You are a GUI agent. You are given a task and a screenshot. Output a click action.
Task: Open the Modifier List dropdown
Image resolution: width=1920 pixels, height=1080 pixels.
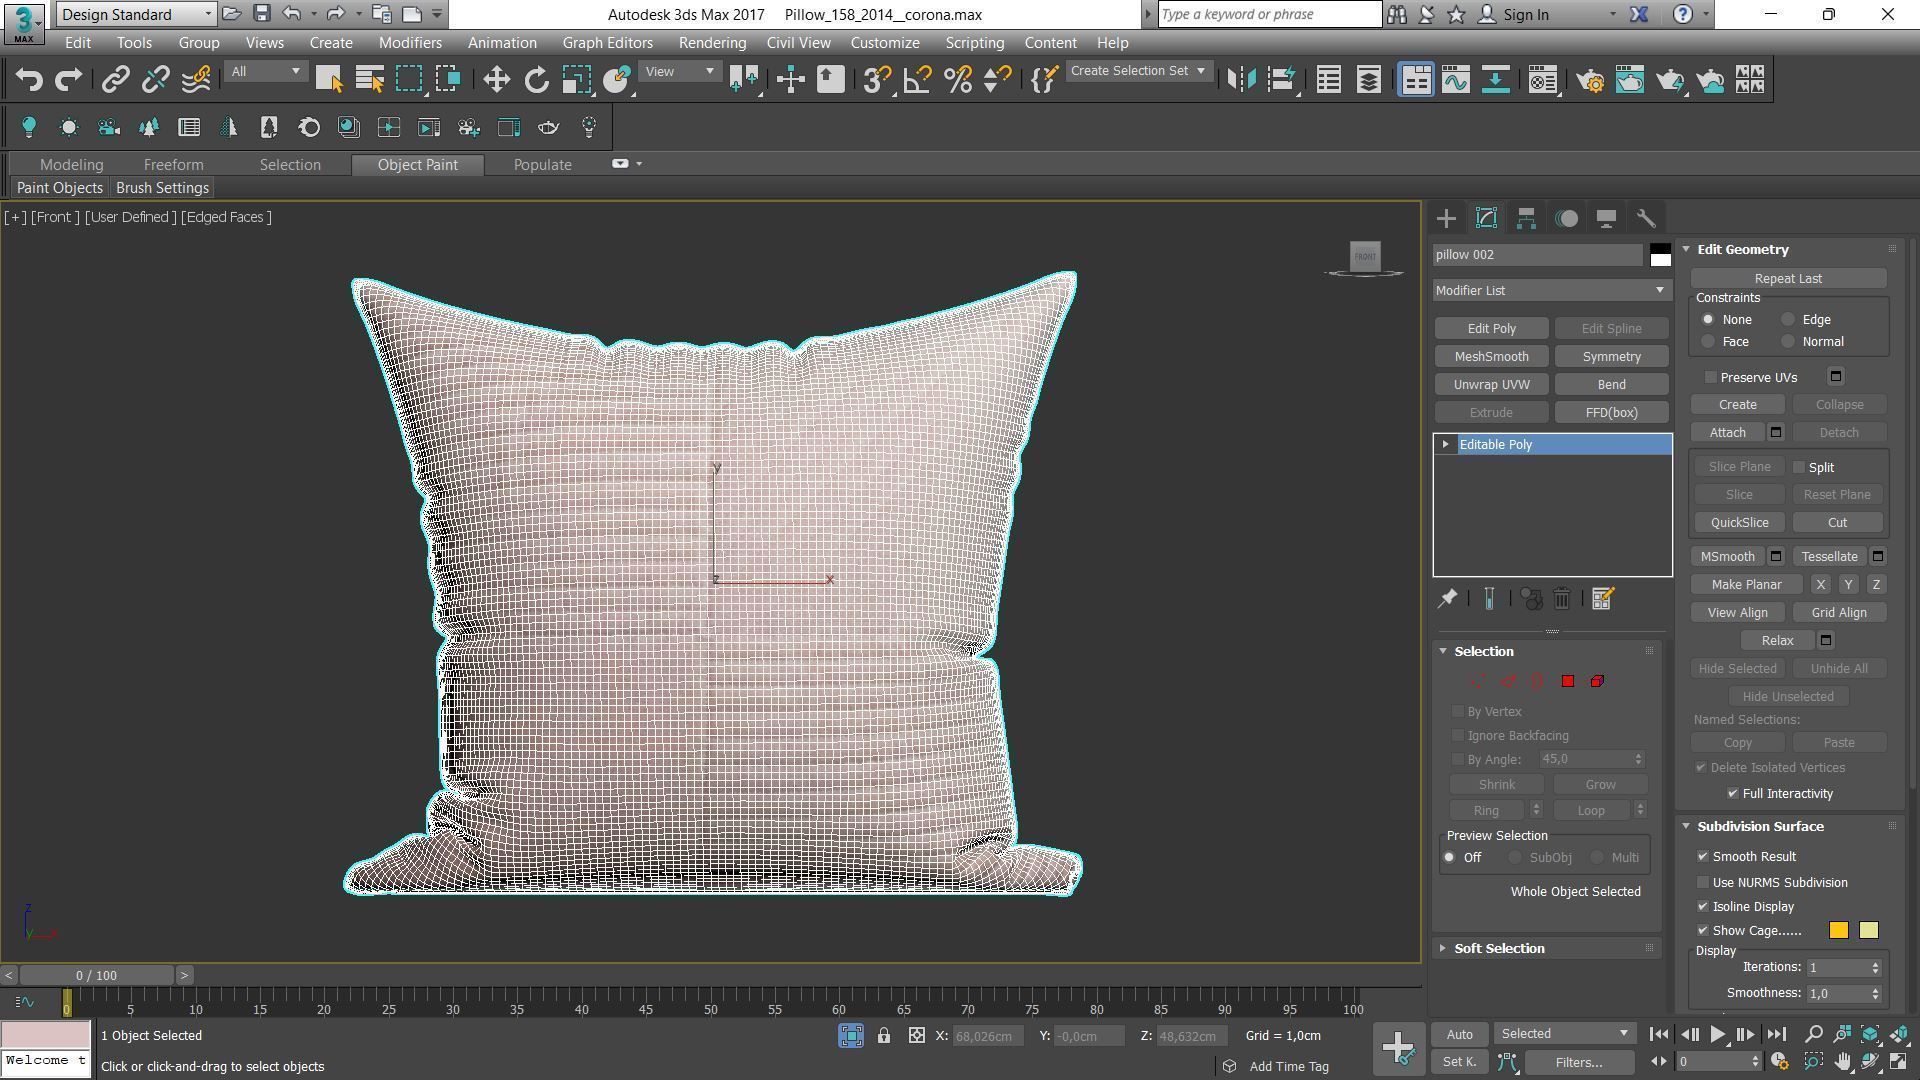(1552, 290)
